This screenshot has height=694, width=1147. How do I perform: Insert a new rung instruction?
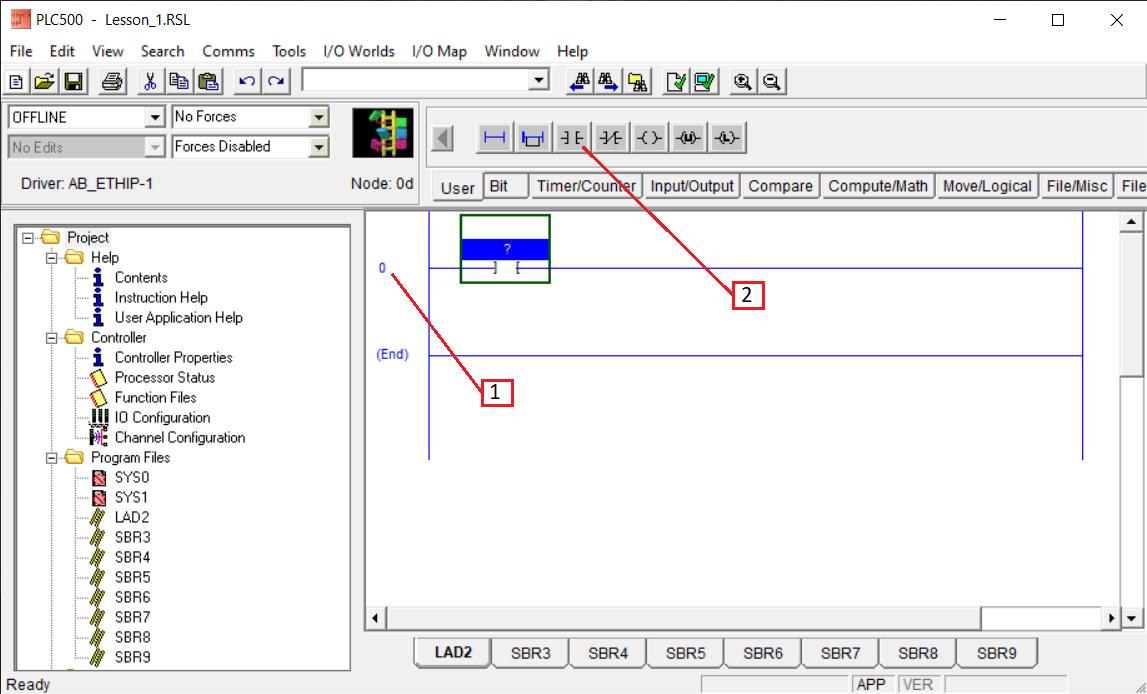[x=494, y=137]
